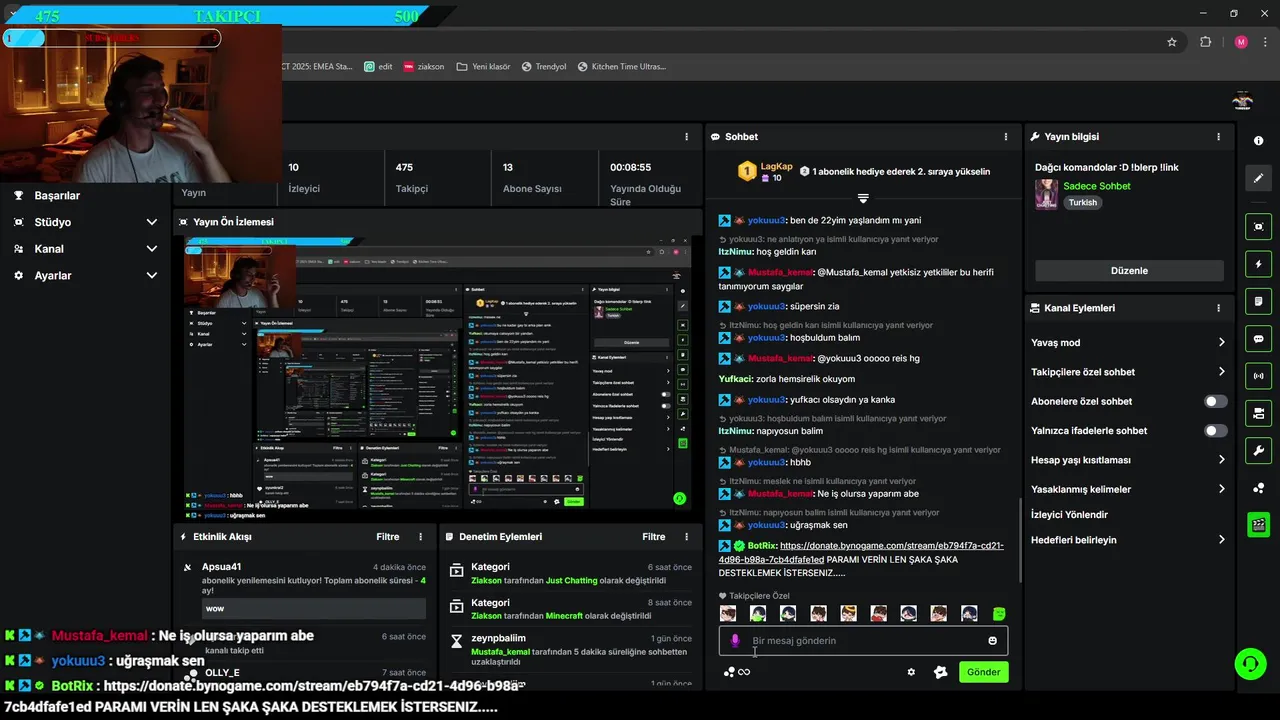The height and width of the screenshot is (720, 1280).
Task: Click the chat bubble icon in the right sidebar
Action: (1258, 338)
